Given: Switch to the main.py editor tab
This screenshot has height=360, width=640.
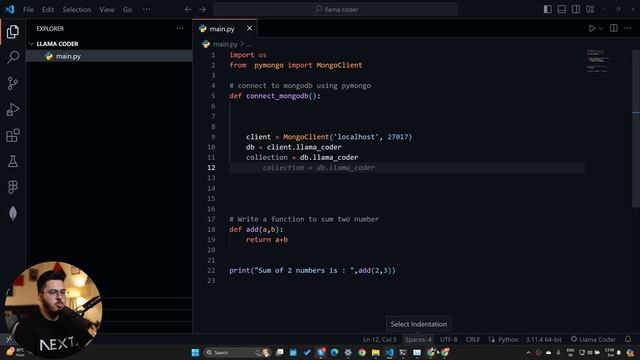Looking at the screenshot, I should coord(225,29).
